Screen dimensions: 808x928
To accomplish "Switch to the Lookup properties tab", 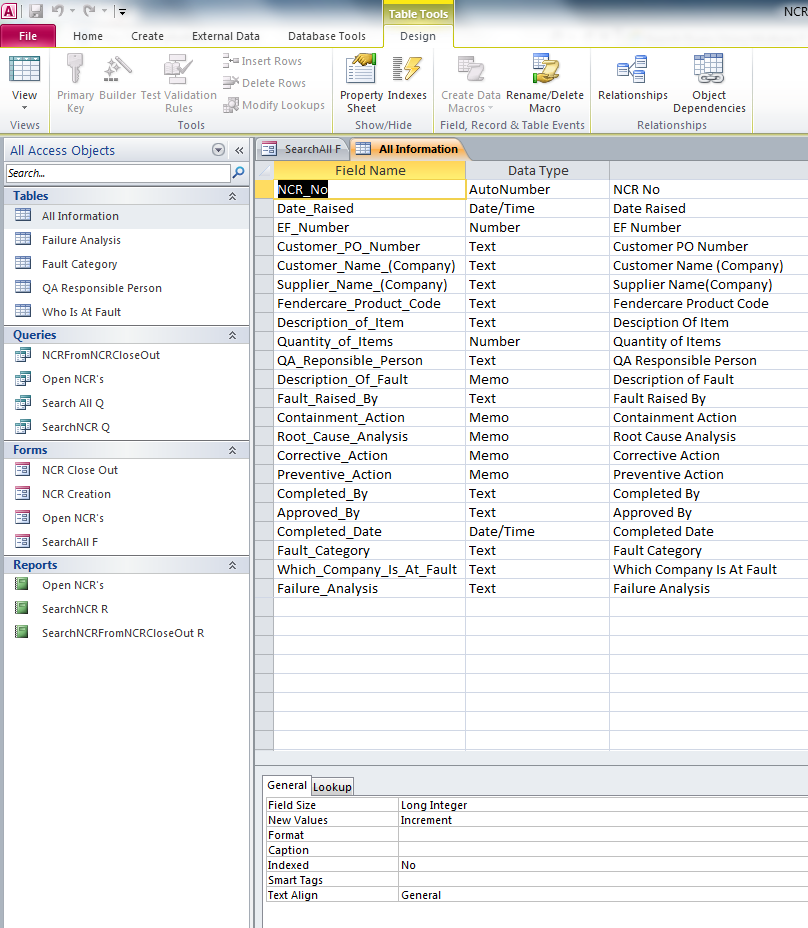I will click(x=332, y=787).
